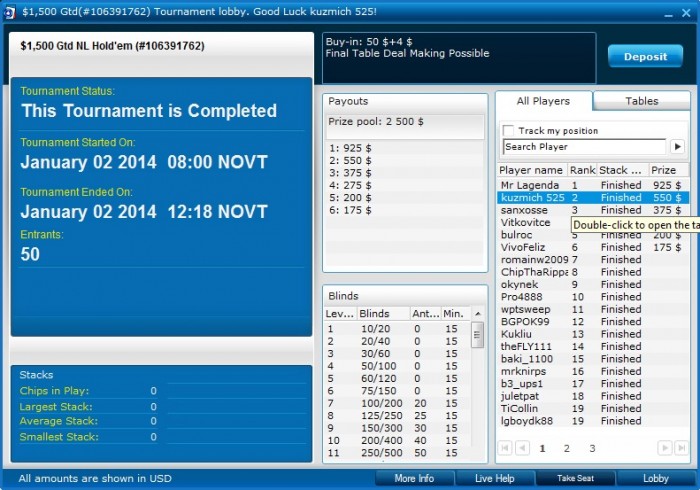This screenshot has height=490, width=700.
Task: Go to last page of player list
Action: click(681, 448)
